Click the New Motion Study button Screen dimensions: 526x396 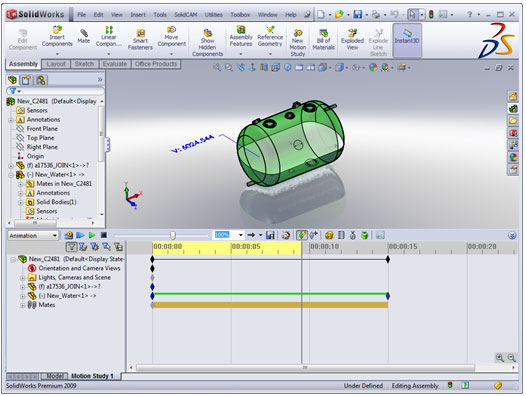pyautogui.click(x=298, y=42)
